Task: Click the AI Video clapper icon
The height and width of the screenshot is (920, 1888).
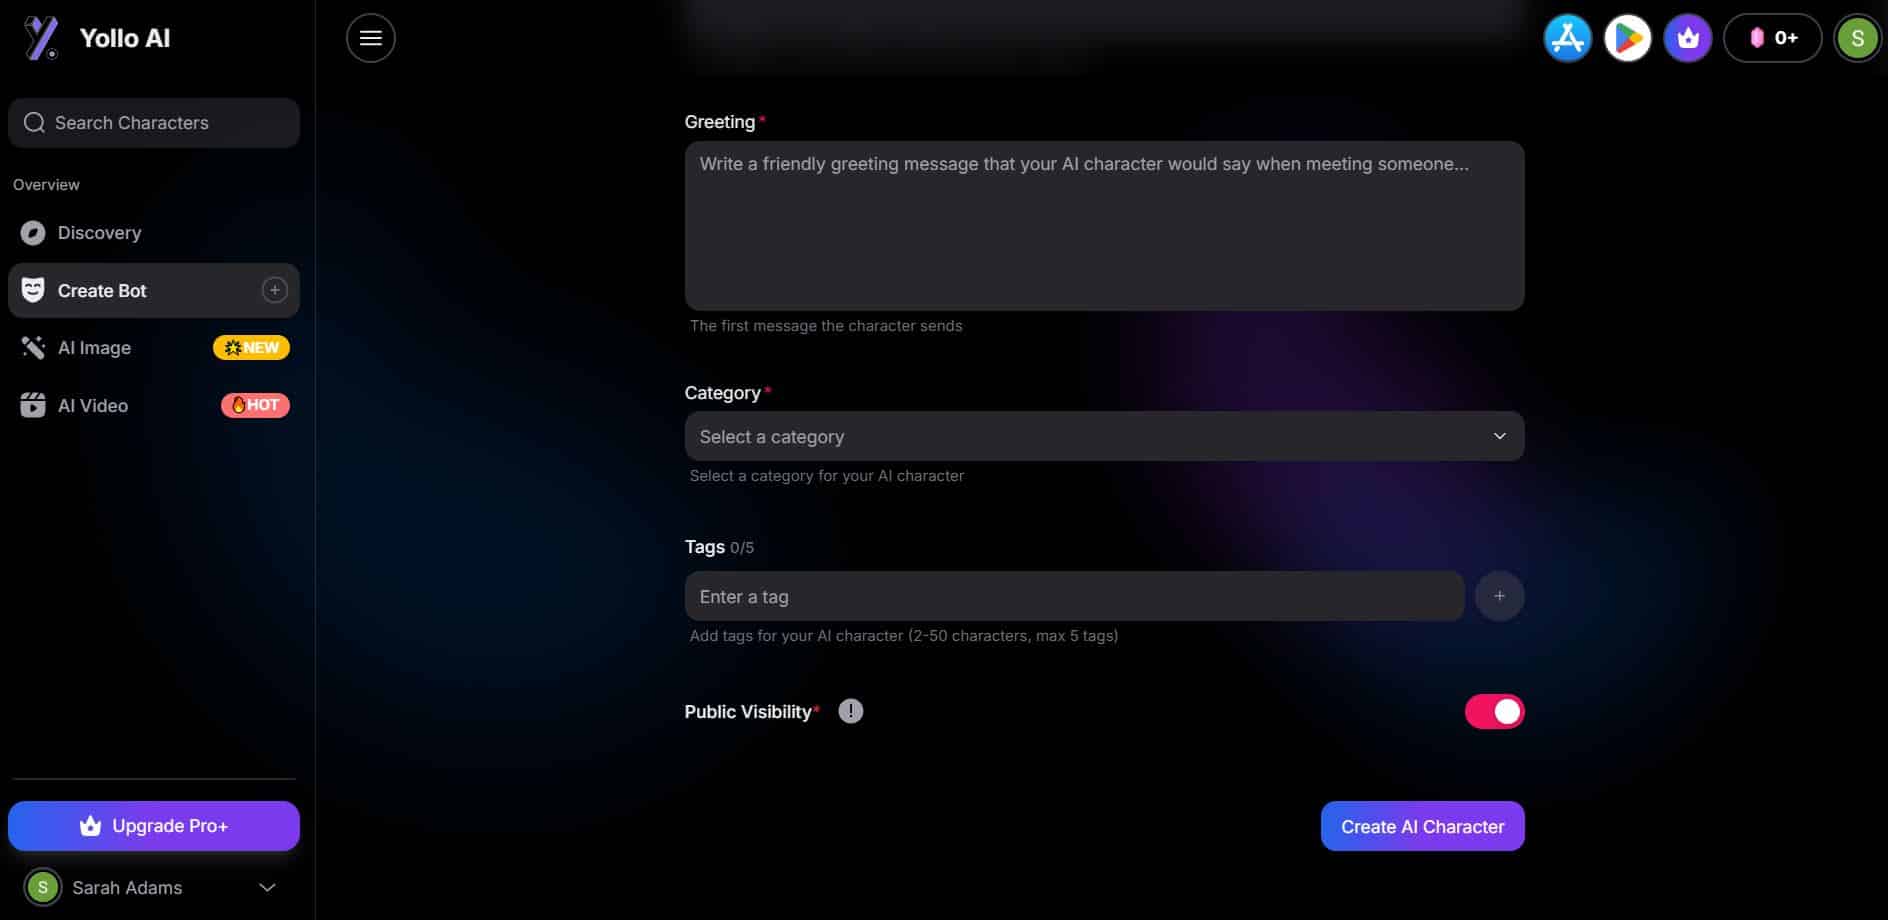Action: pyautogui.click(x=33, y=405)
